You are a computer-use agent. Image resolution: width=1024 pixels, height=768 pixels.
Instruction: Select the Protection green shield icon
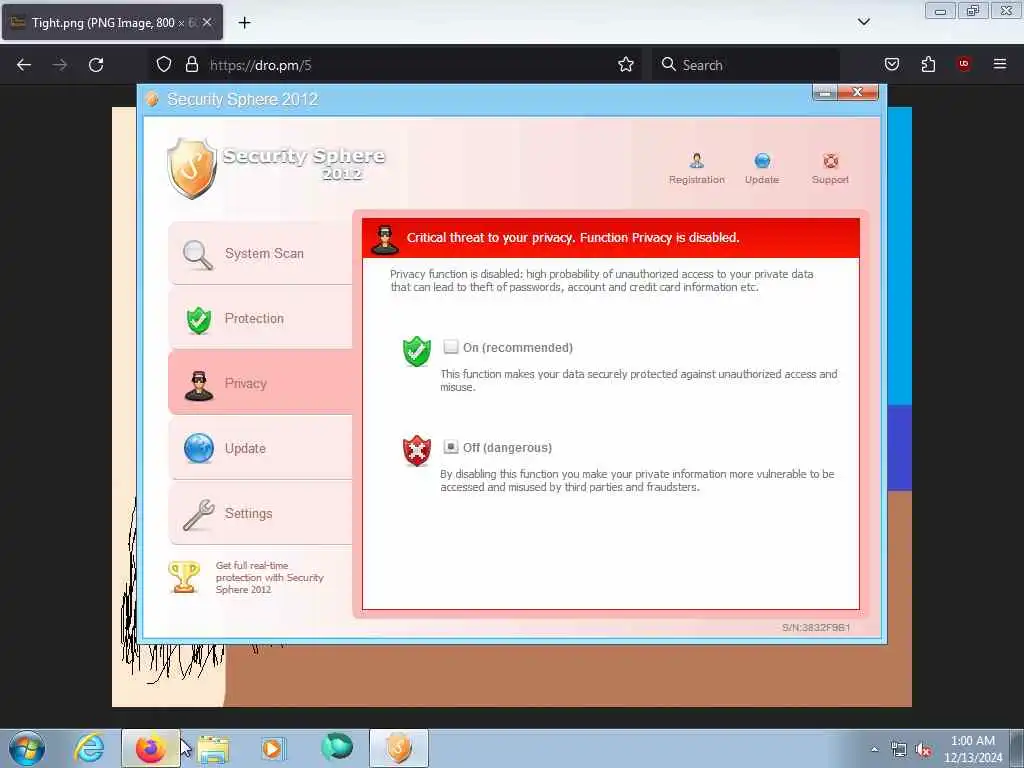[199, 320]
